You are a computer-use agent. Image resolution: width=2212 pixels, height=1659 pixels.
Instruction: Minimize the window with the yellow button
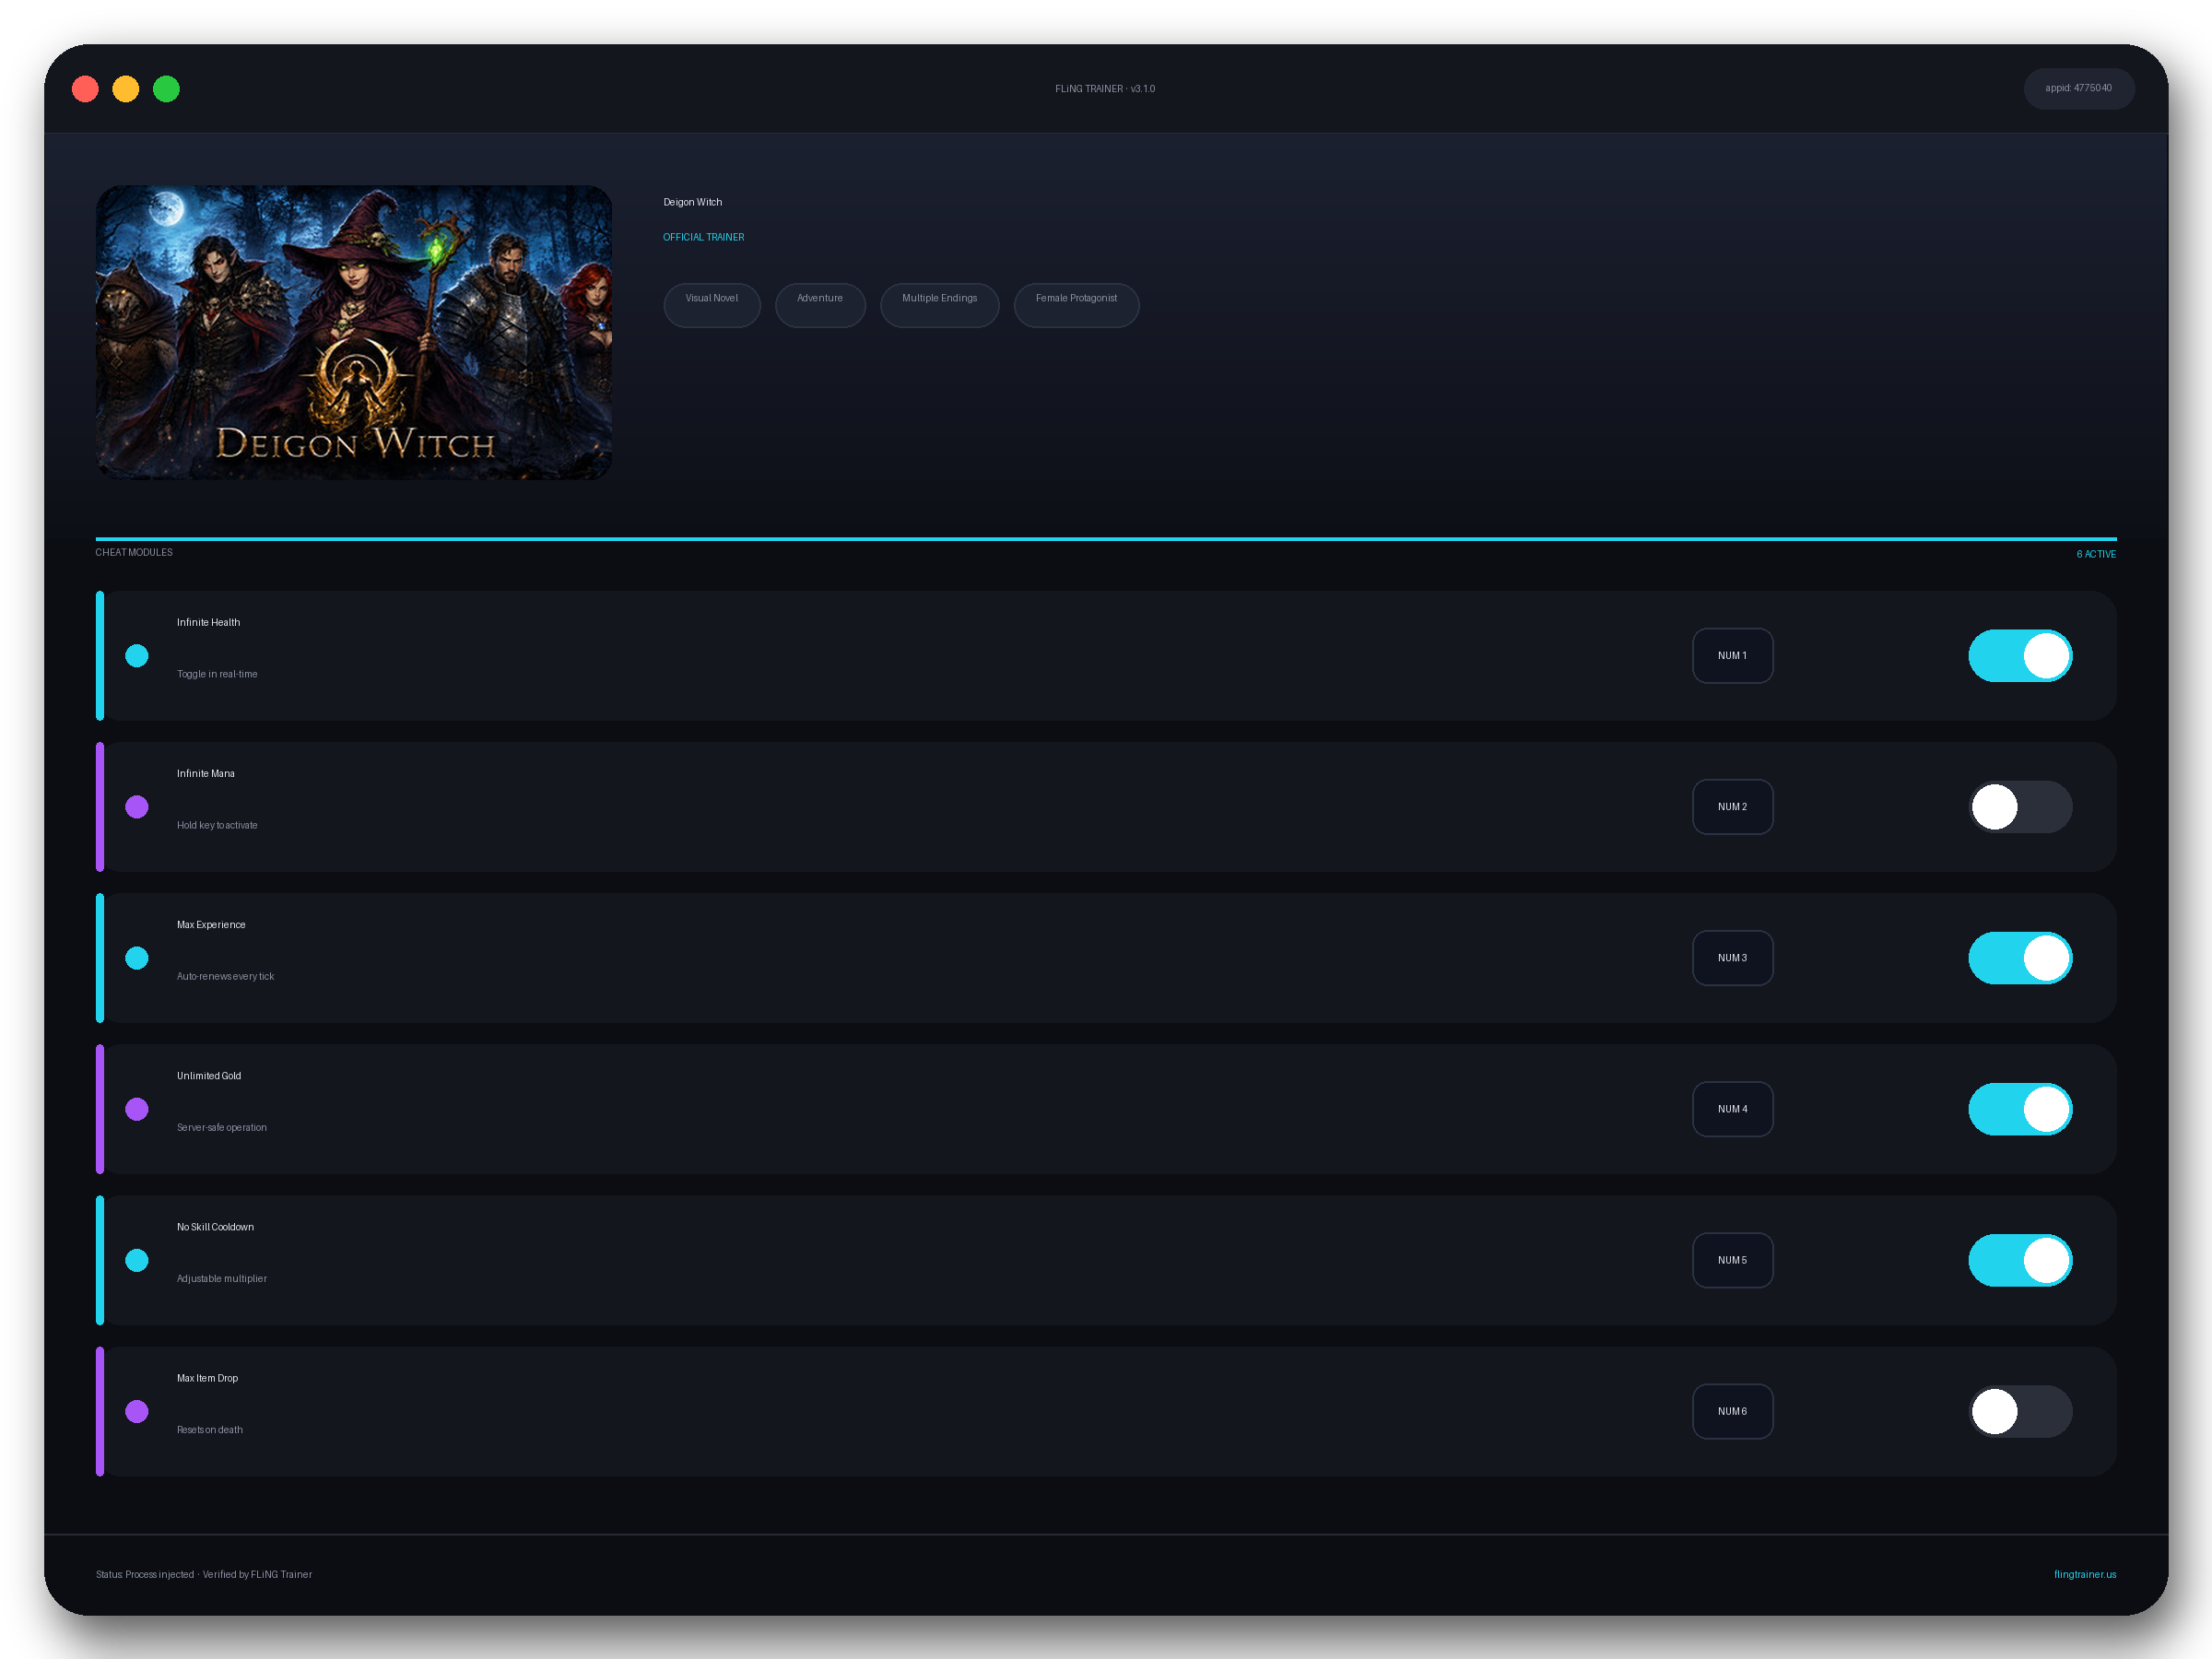pos(125,89)
